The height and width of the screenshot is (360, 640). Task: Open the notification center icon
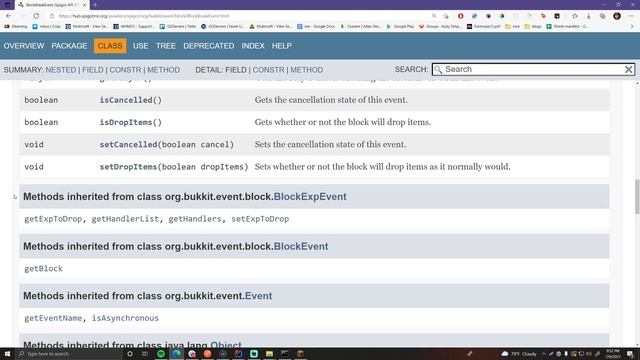631,353
